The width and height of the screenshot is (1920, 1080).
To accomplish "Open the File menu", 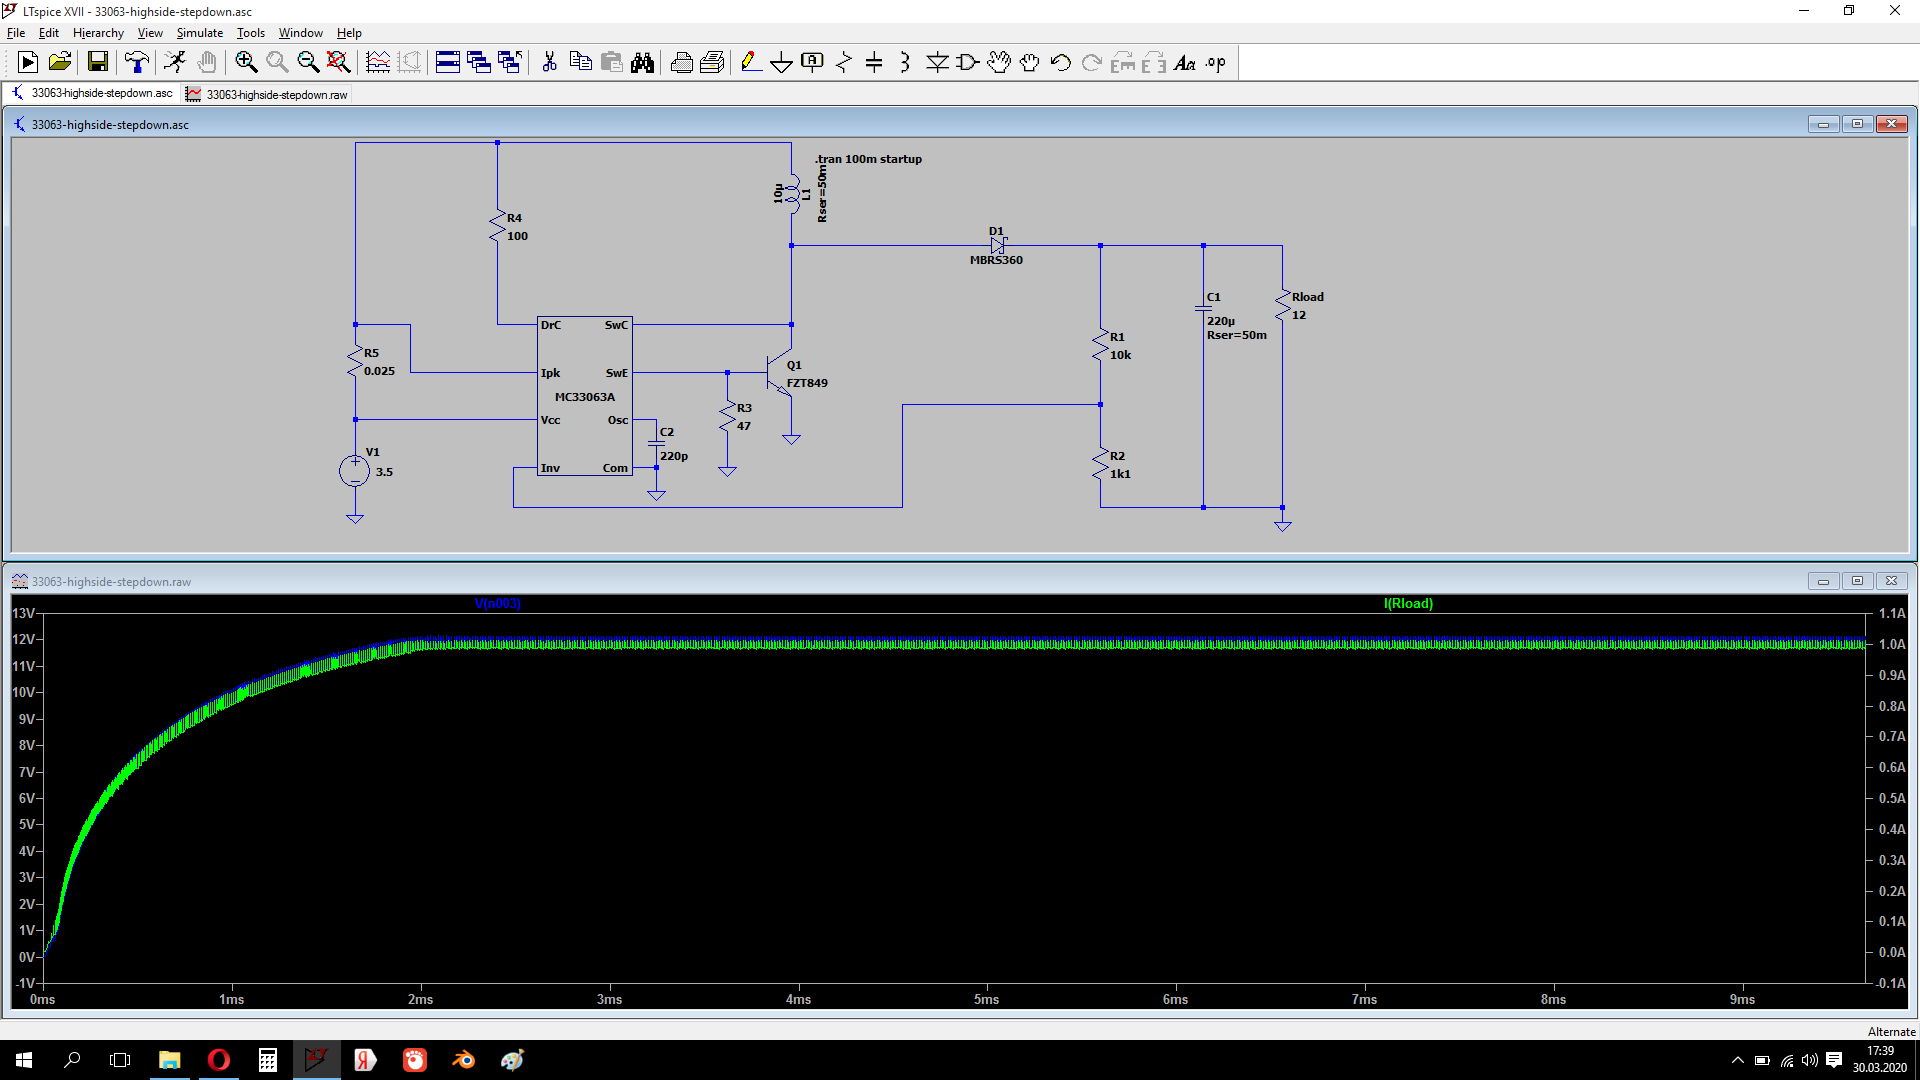I will coord(16,33).
